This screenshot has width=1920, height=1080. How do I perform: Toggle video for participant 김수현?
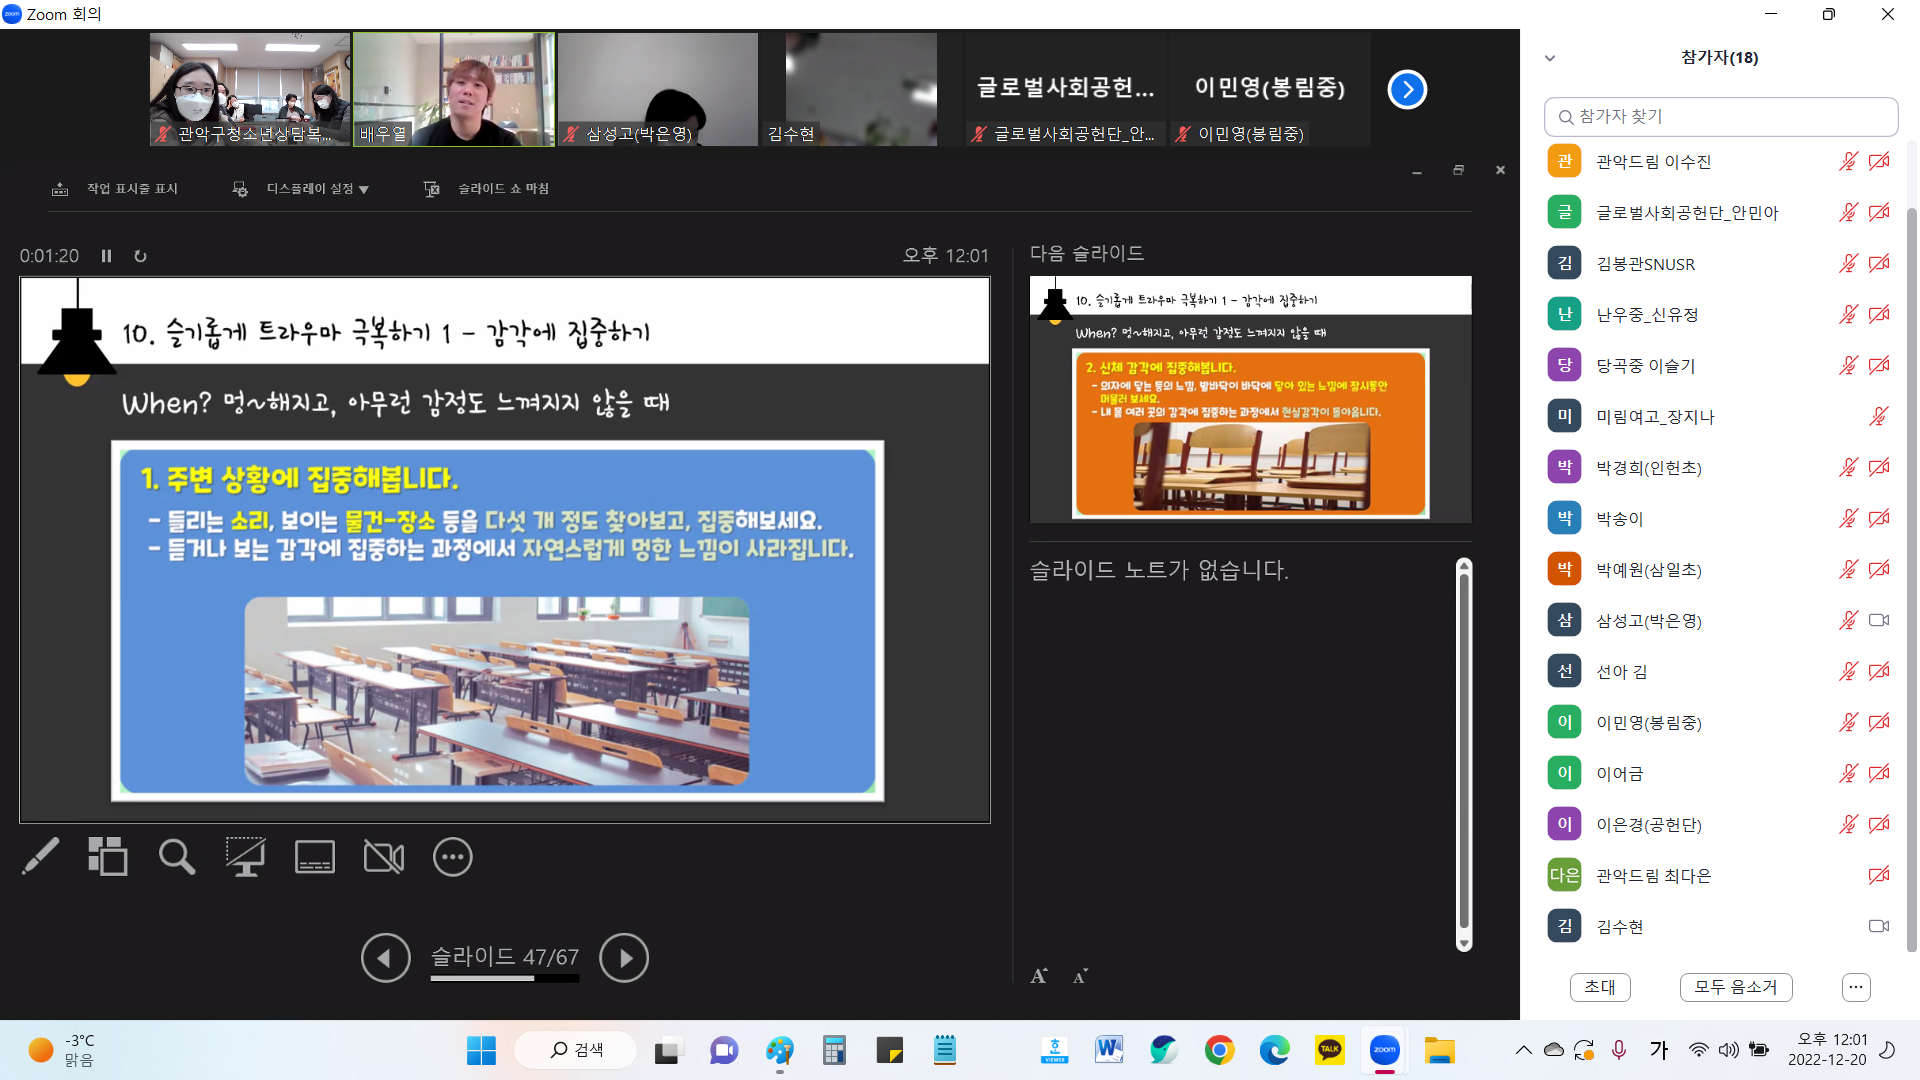(x=1879, y=926)
